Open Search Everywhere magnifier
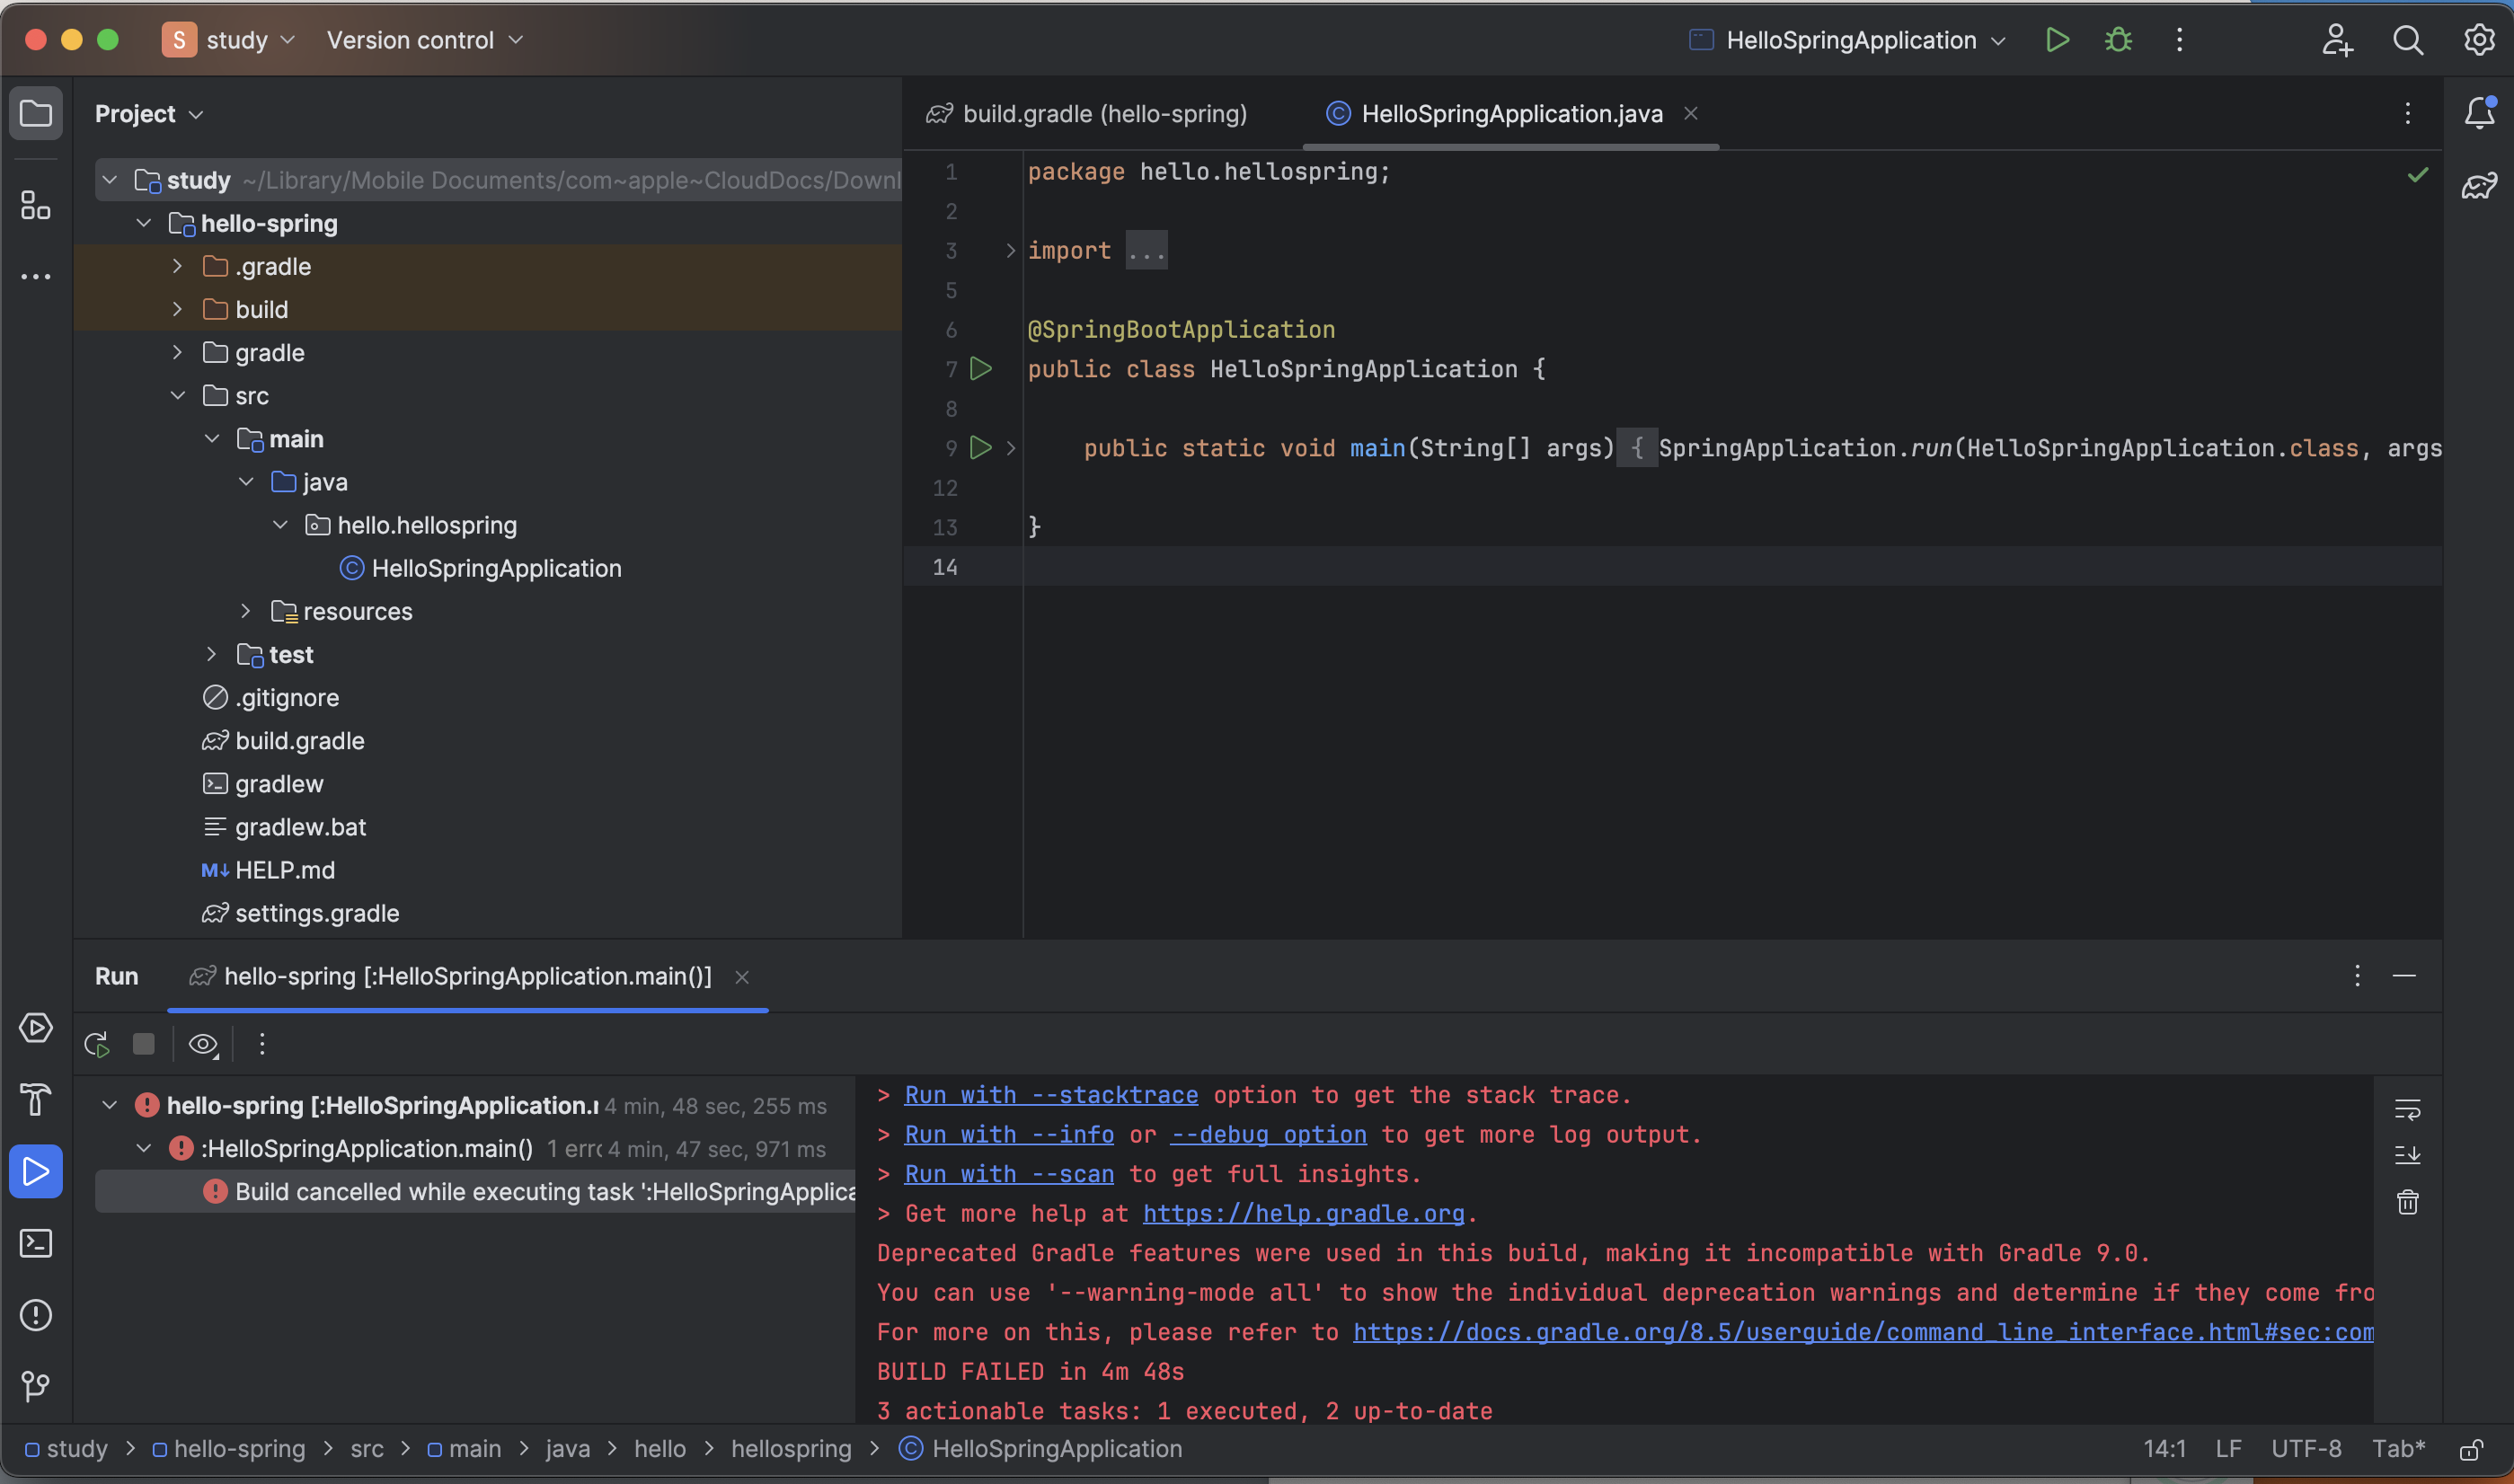The width and height of the screenshot is (2514, 1484). click(2408, 40)
